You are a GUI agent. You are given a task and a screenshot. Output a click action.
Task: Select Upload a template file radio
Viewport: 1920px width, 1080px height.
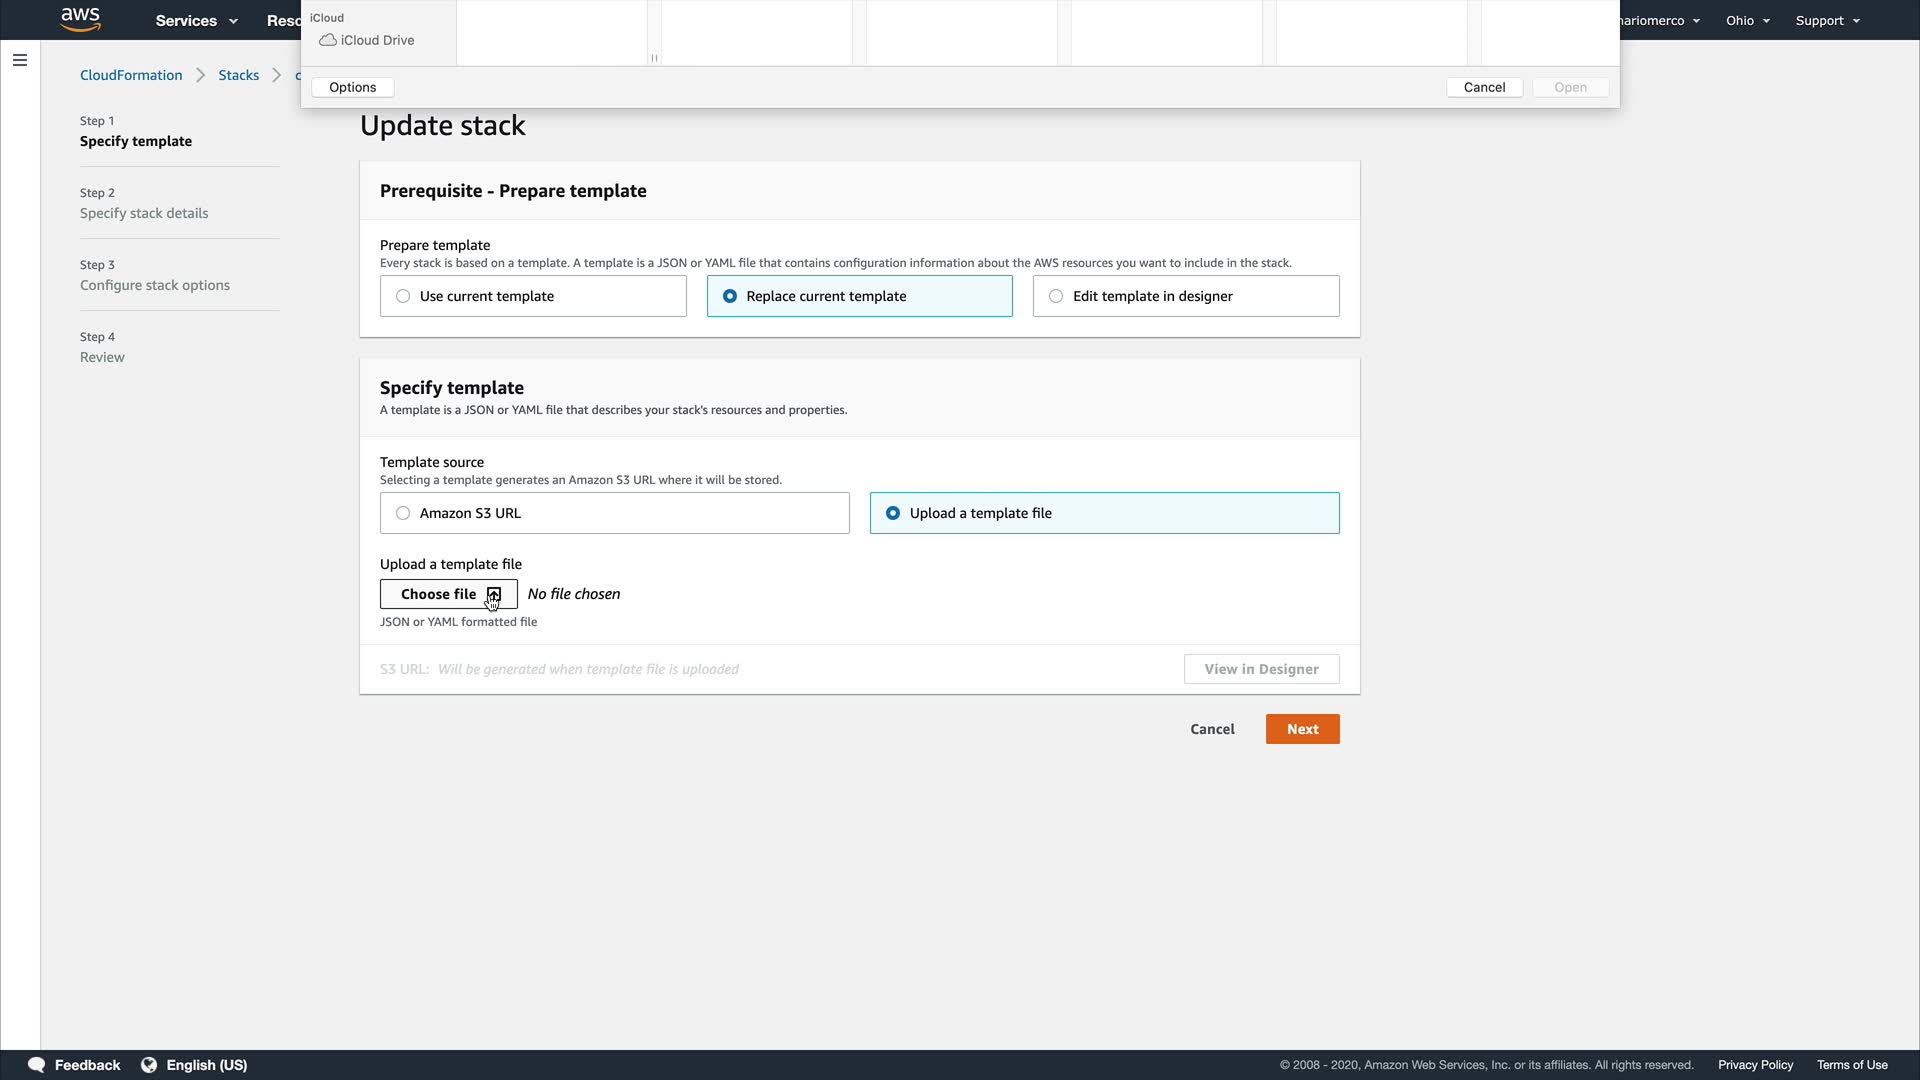pos(893,513)
